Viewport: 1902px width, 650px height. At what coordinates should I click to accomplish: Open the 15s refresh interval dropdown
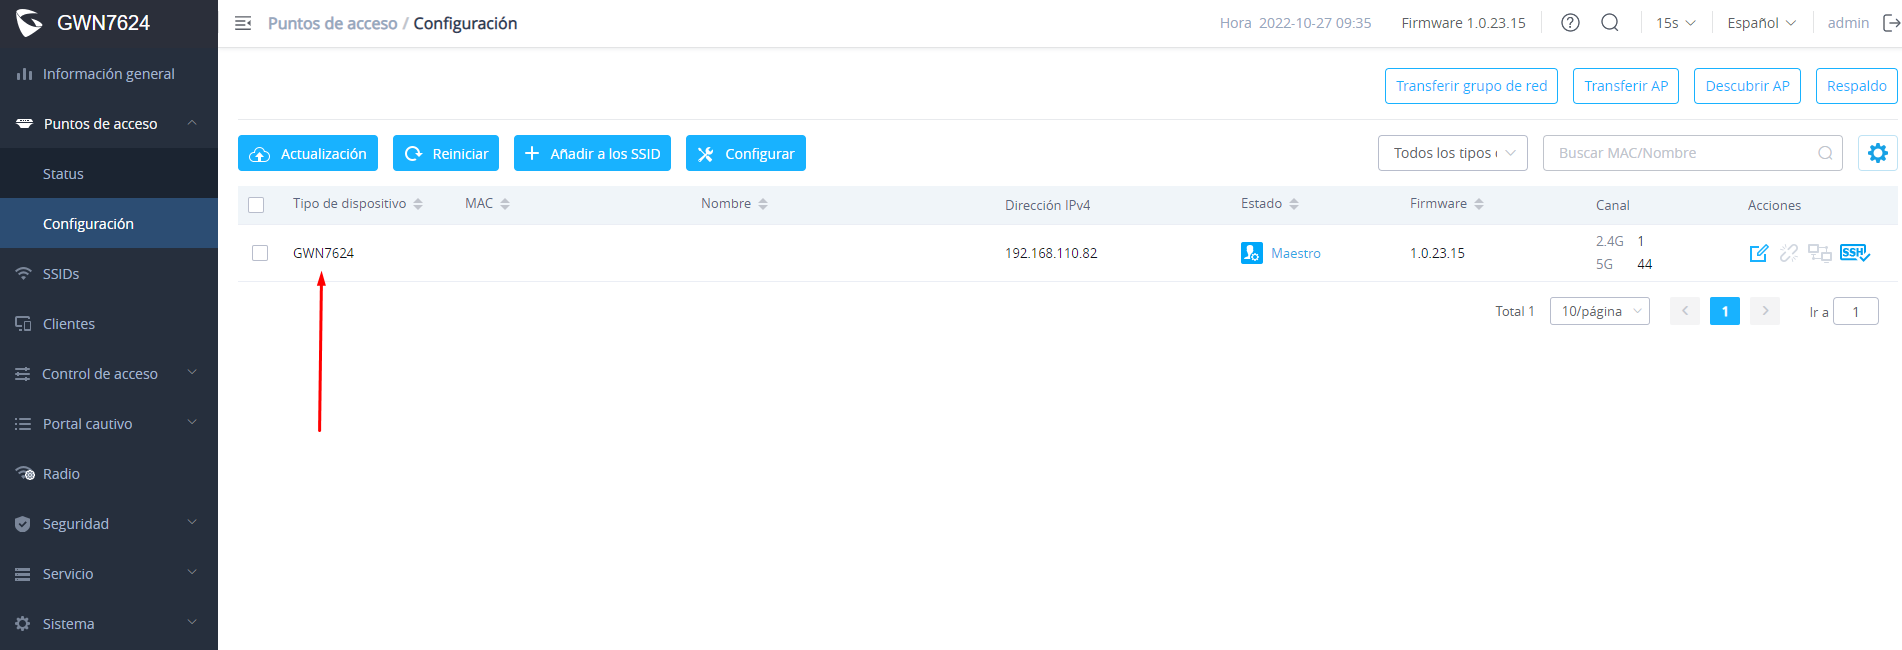coord(1676,23)
